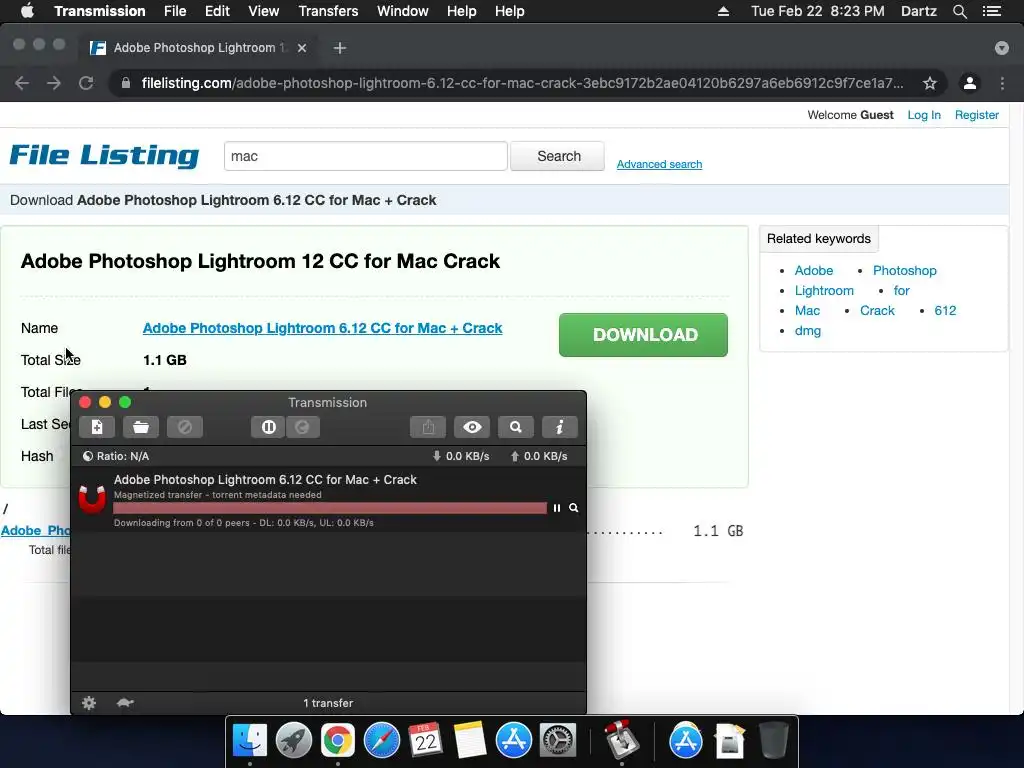The image size is (1024, 768).
Task: Select the Adobe related keyword
Action: click(814, 270)
